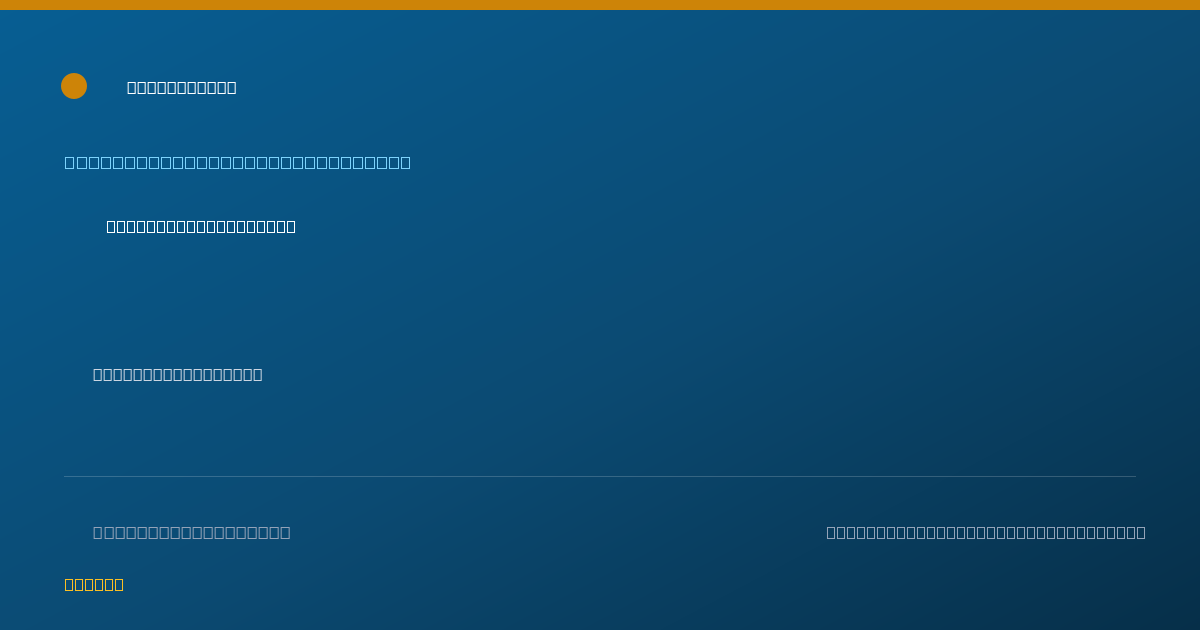Click the thin horizontal divider line
The image size is (1200, 630).
600,476
